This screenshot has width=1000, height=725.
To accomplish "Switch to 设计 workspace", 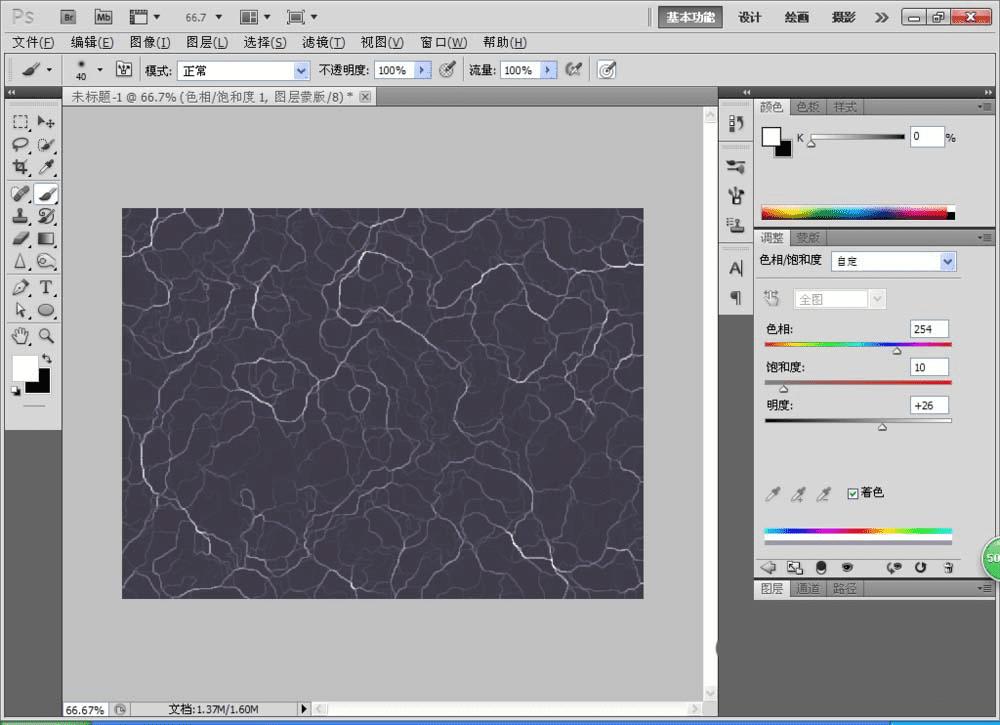I will click(x=750, y=17).
